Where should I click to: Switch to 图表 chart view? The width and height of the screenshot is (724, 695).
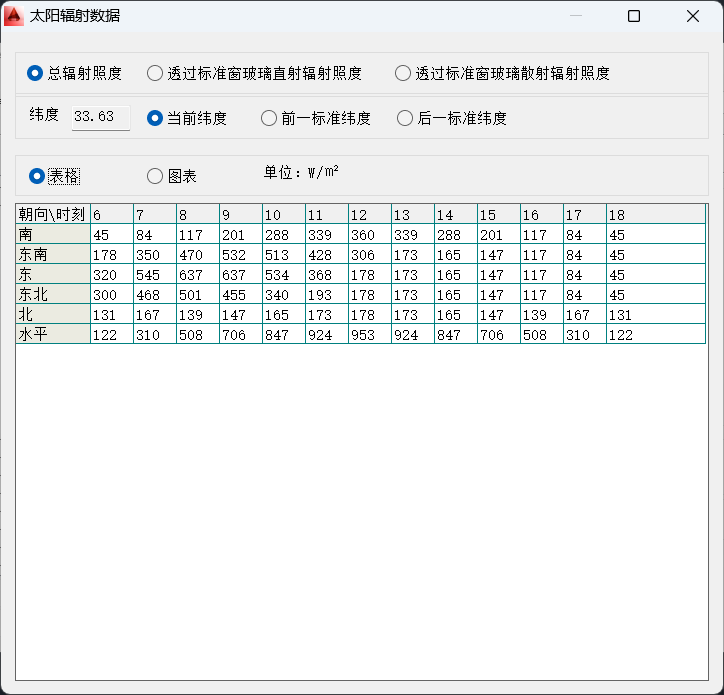point(155,176)
